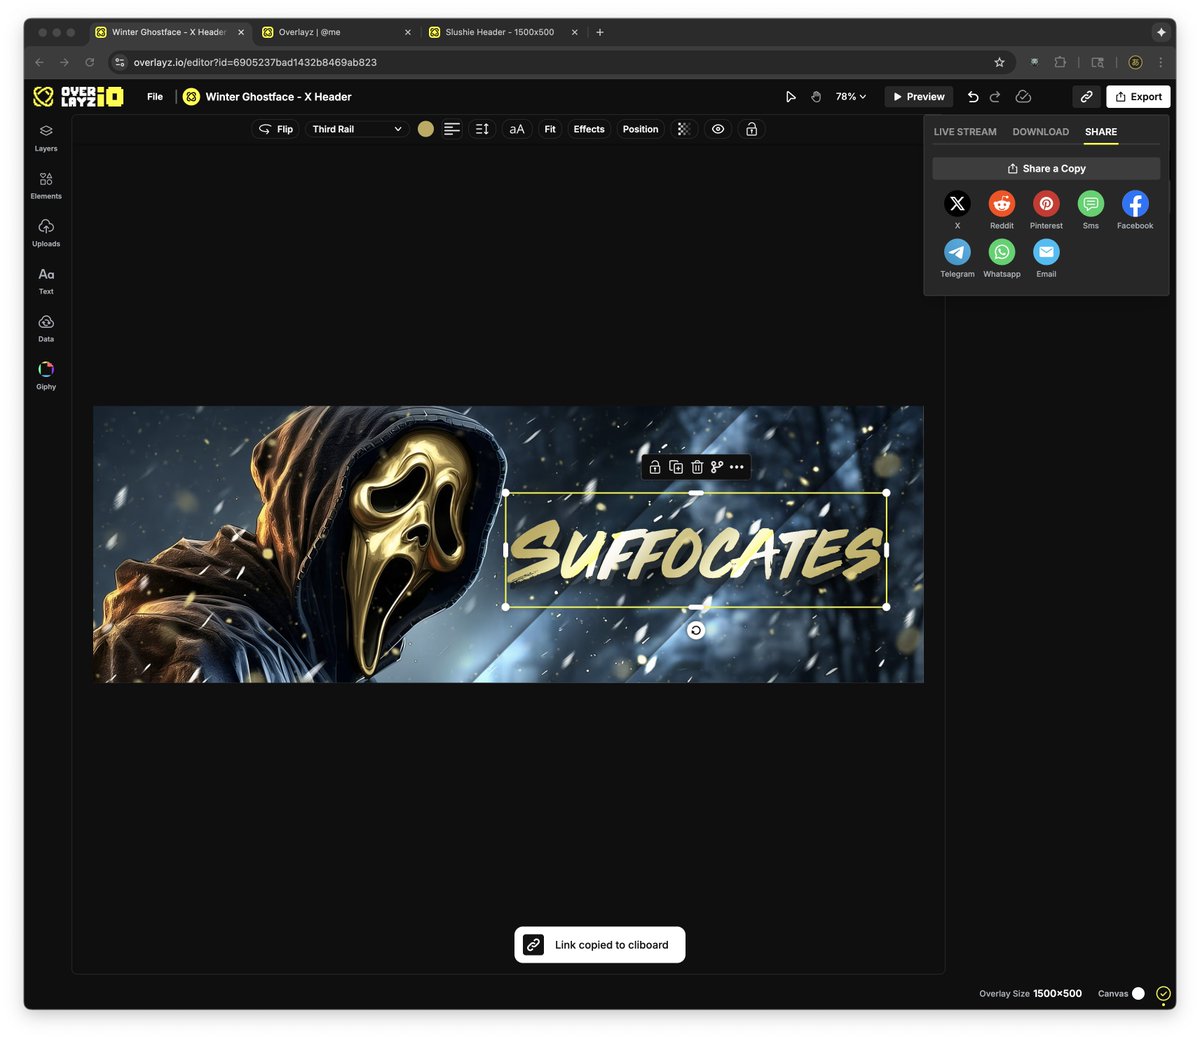
Task: Open the Third Rail font dropdown
Action: tap(356, 129)
